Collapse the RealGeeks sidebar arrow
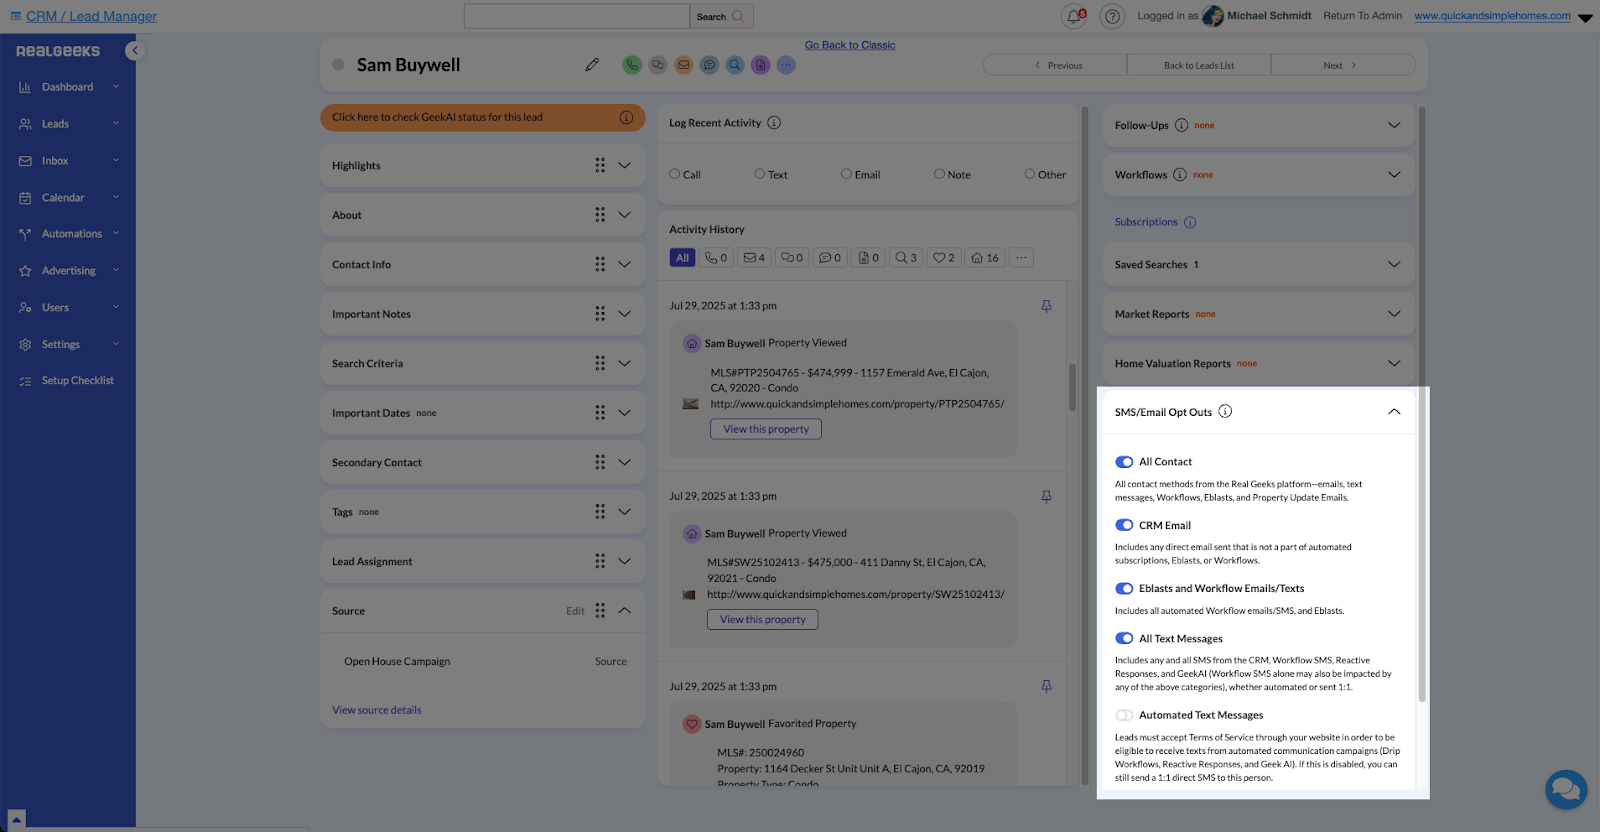The width and height of the screenshot is (1600, 832). [135, 51]
